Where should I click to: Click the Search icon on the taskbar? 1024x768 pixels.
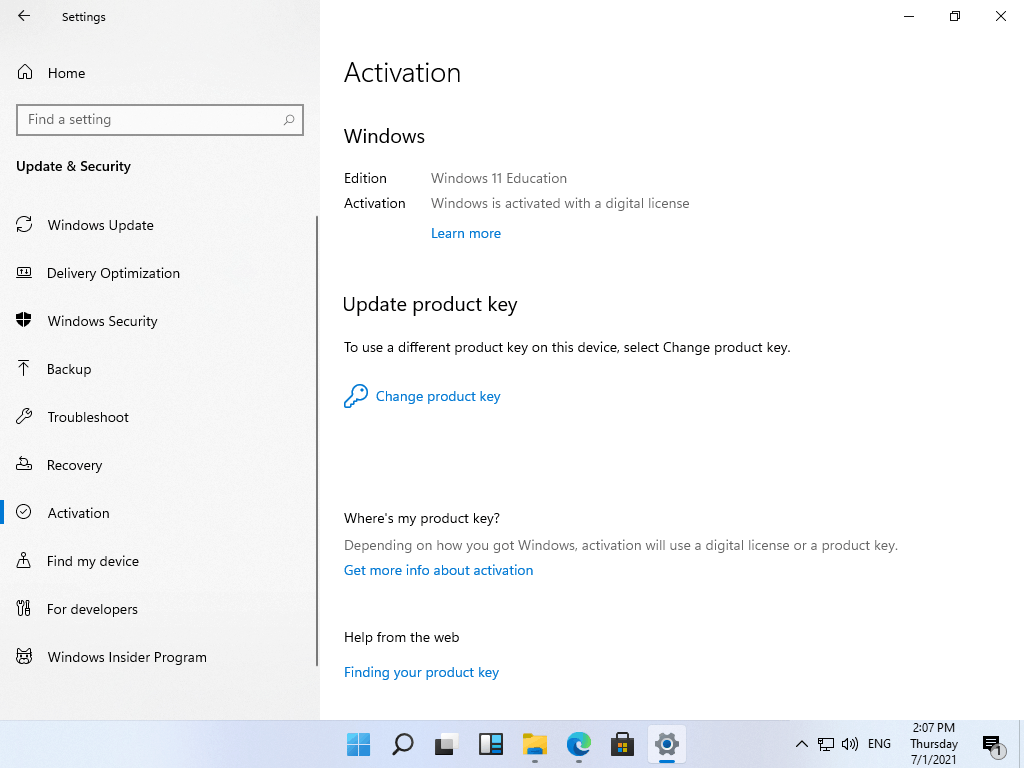point(402,745)
